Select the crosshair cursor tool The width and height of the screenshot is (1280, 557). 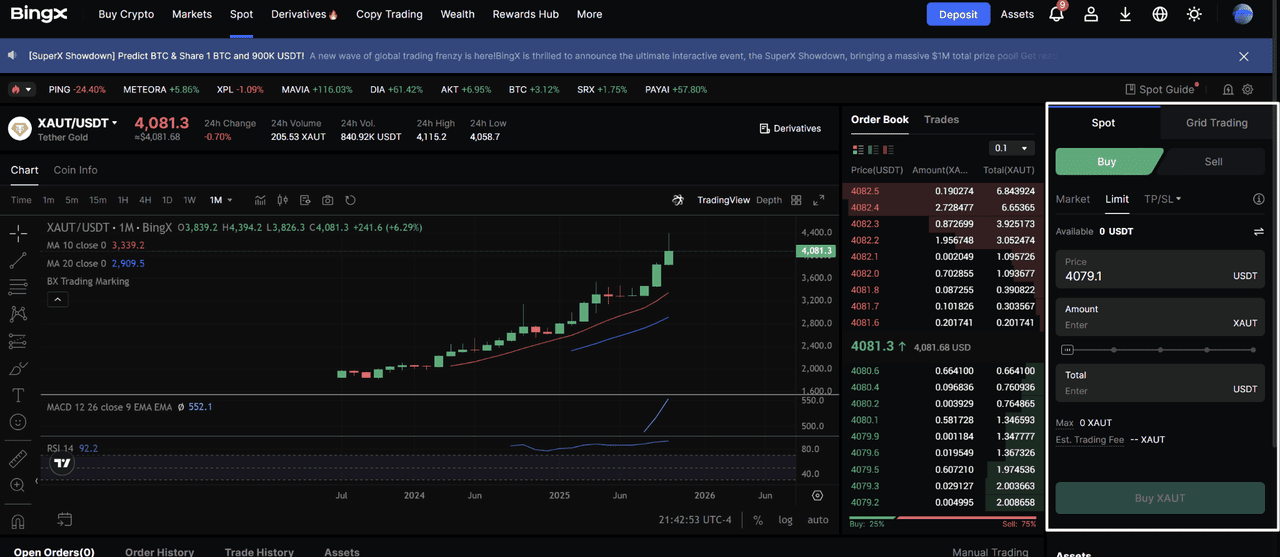[18, 234]
